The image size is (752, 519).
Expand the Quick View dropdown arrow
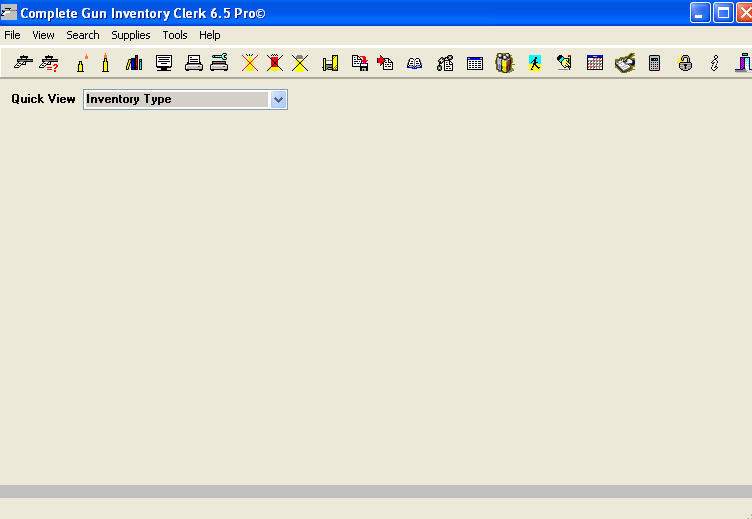pyautogui.click(x=278, y=100)
